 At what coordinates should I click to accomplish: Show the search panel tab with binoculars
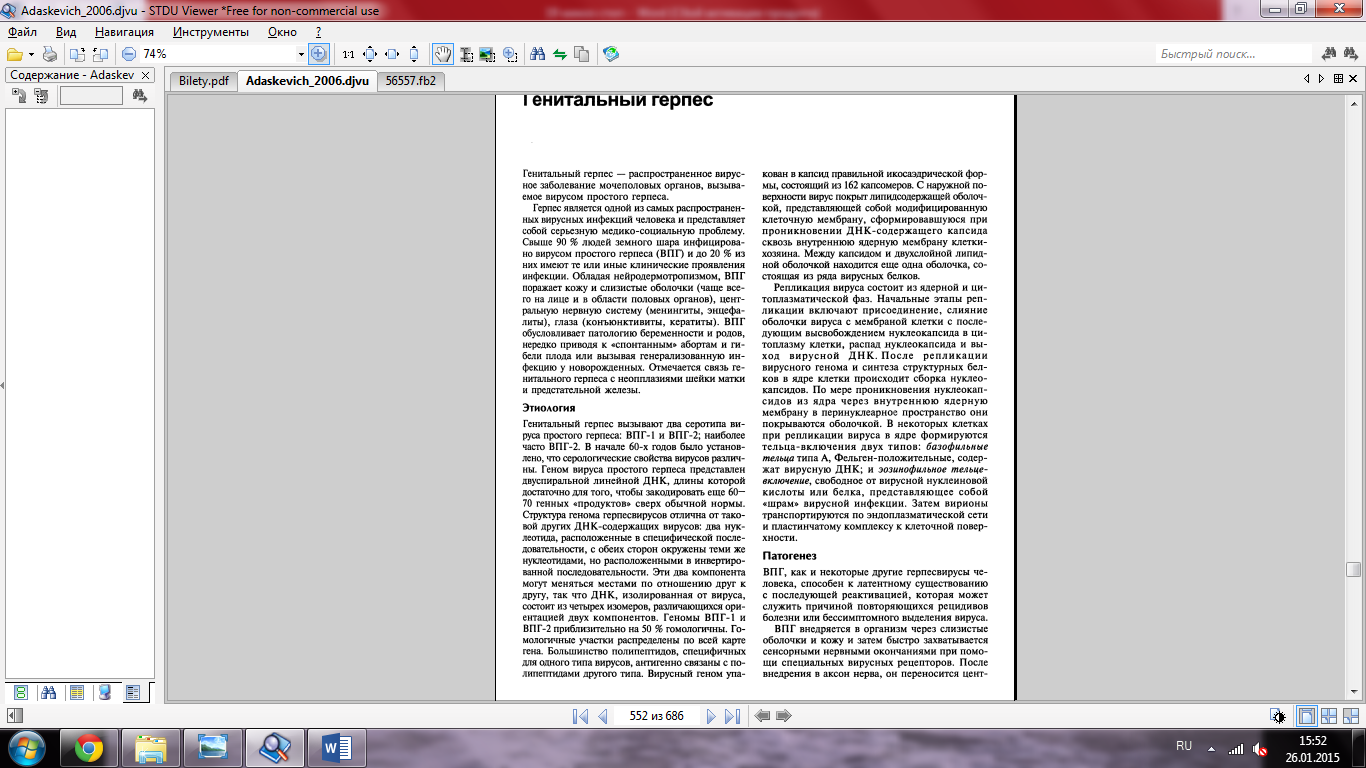point(49,692)
